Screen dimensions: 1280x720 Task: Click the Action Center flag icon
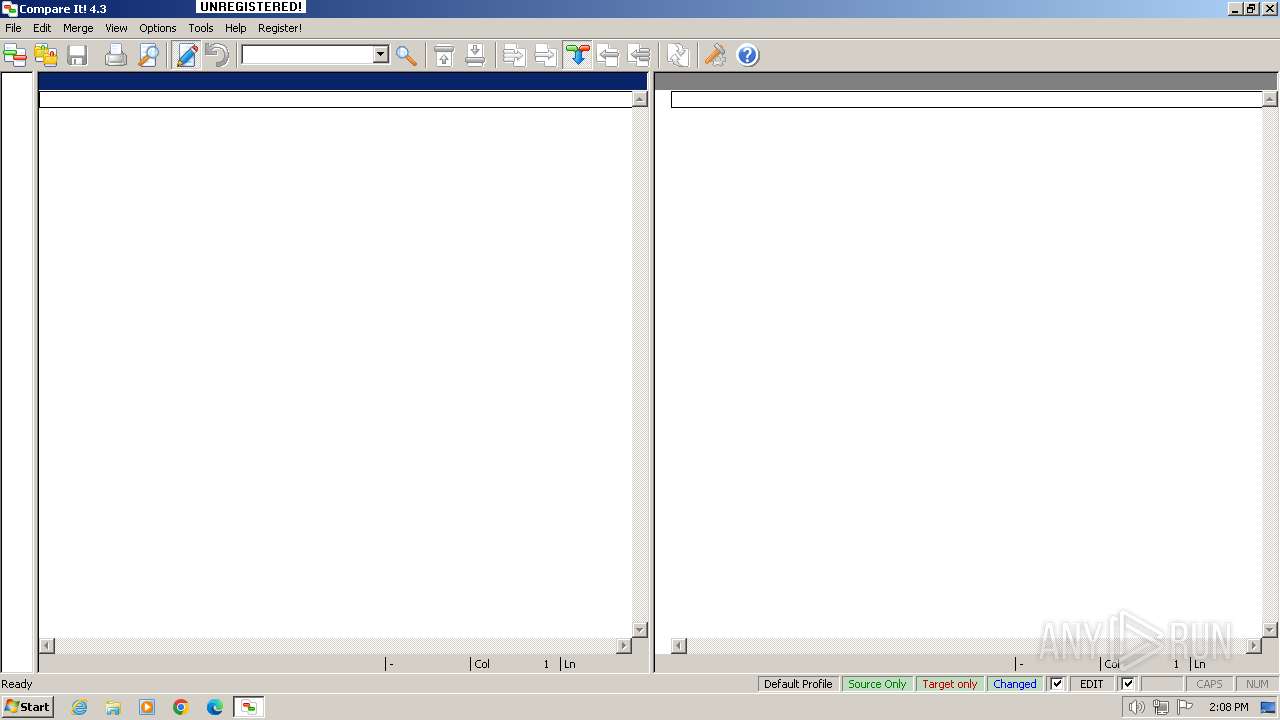pos(1185,707)
